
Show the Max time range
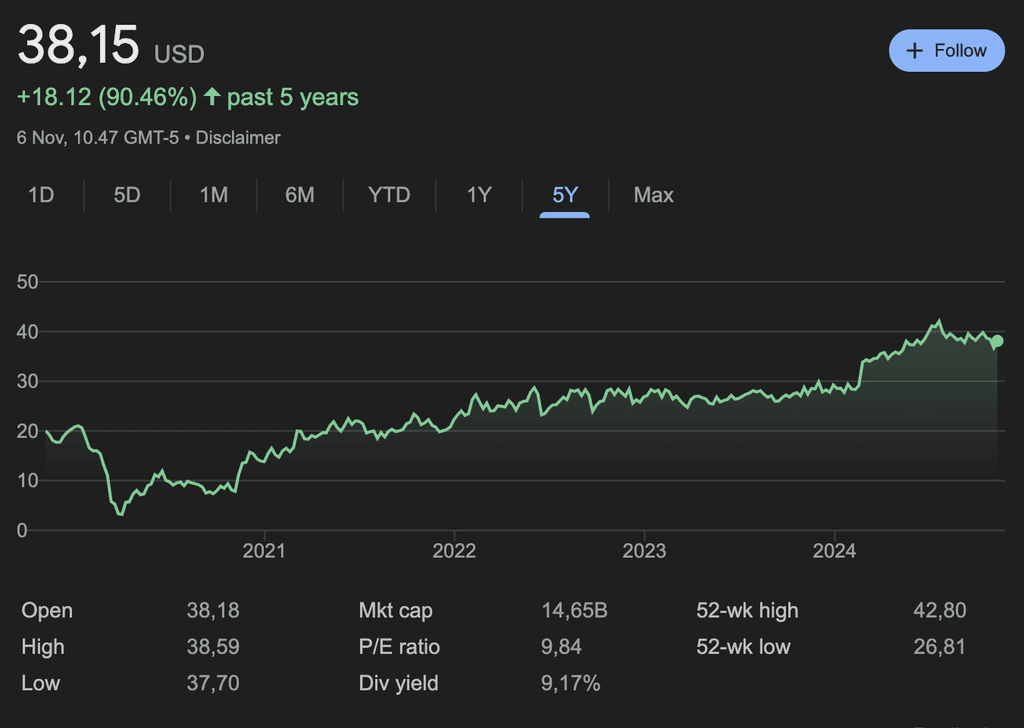(653, 195)
